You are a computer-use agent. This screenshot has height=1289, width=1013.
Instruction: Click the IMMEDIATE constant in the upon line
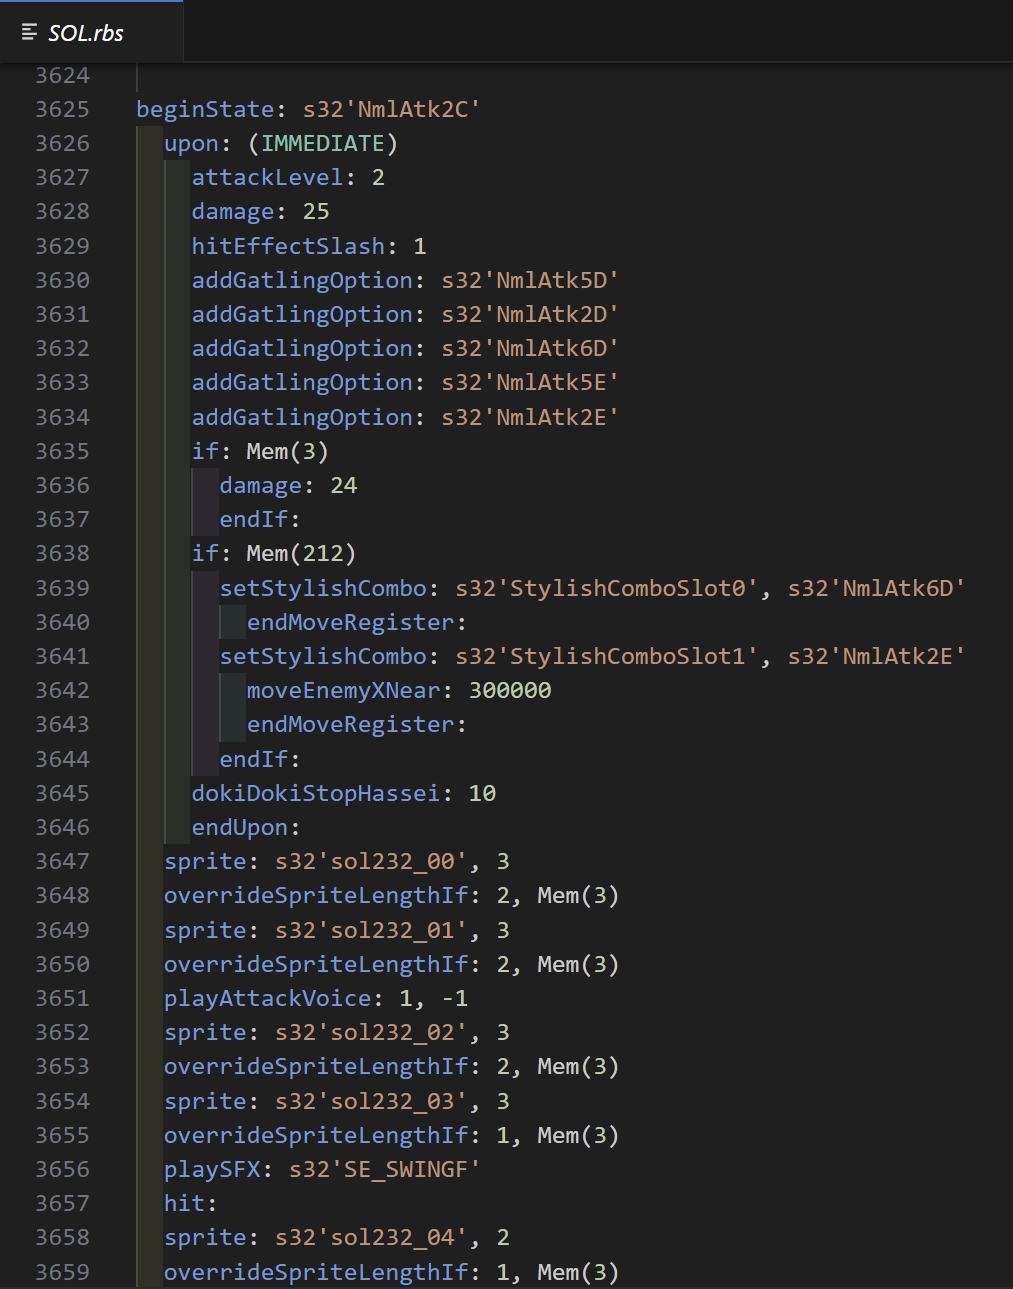[x=323, y=143]
